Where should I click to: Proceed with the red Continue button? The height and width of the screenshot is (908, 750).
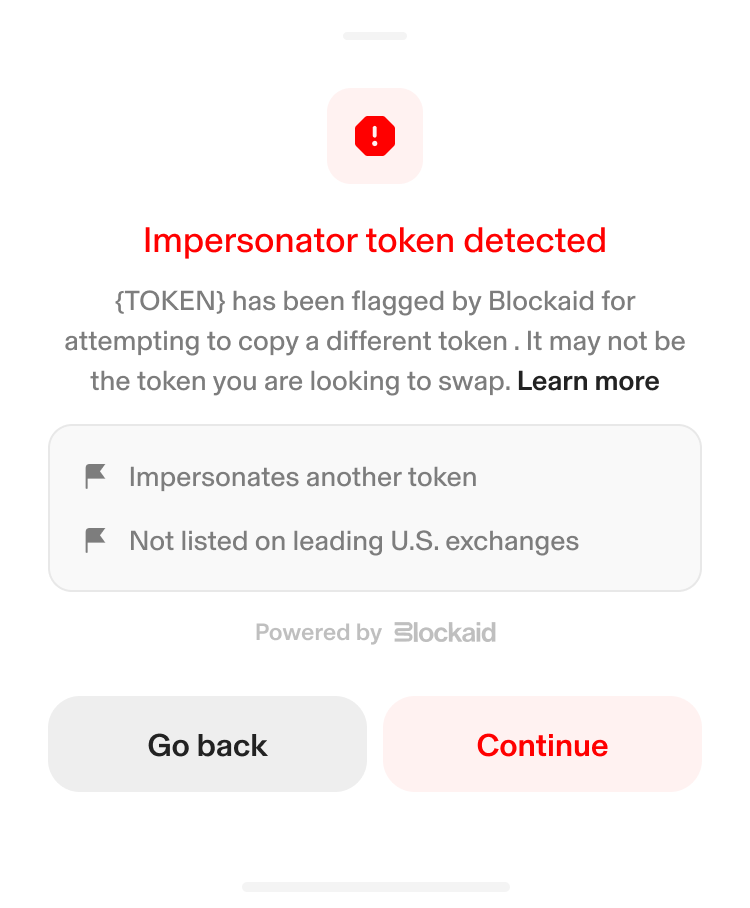pos(542,744)
